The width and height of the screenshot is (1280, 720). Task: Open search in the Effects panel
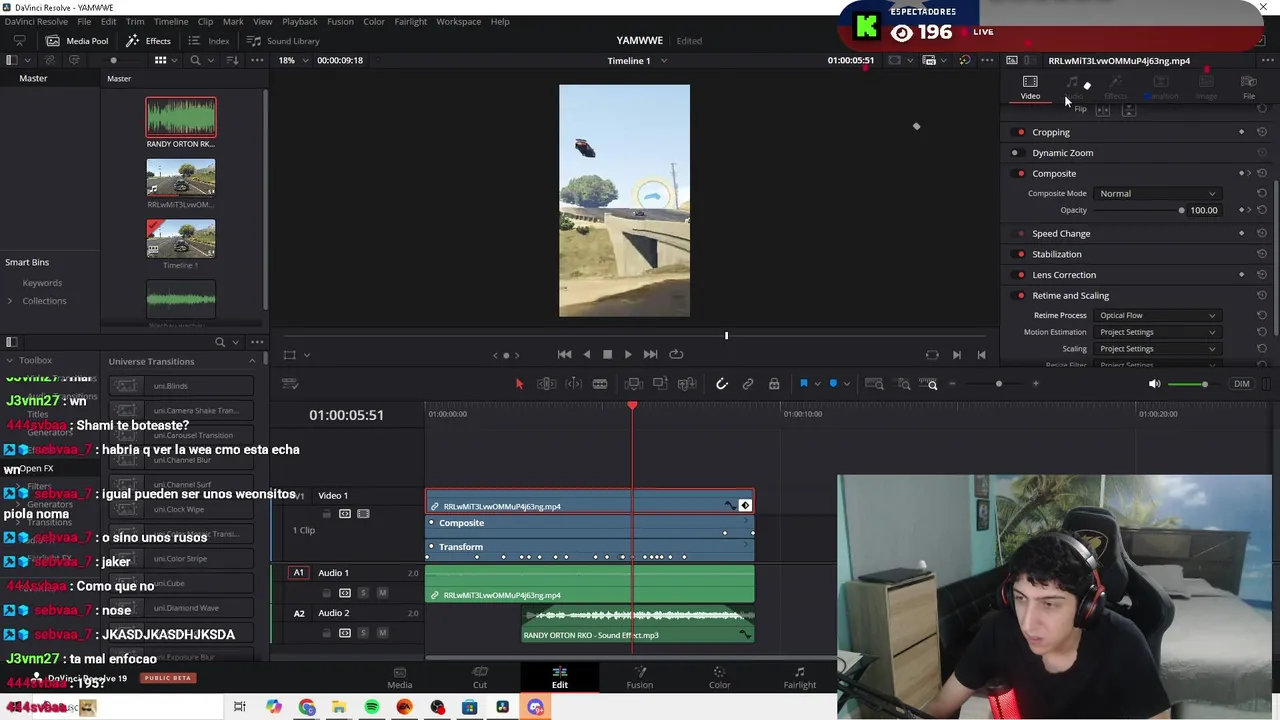coord(220,342)
